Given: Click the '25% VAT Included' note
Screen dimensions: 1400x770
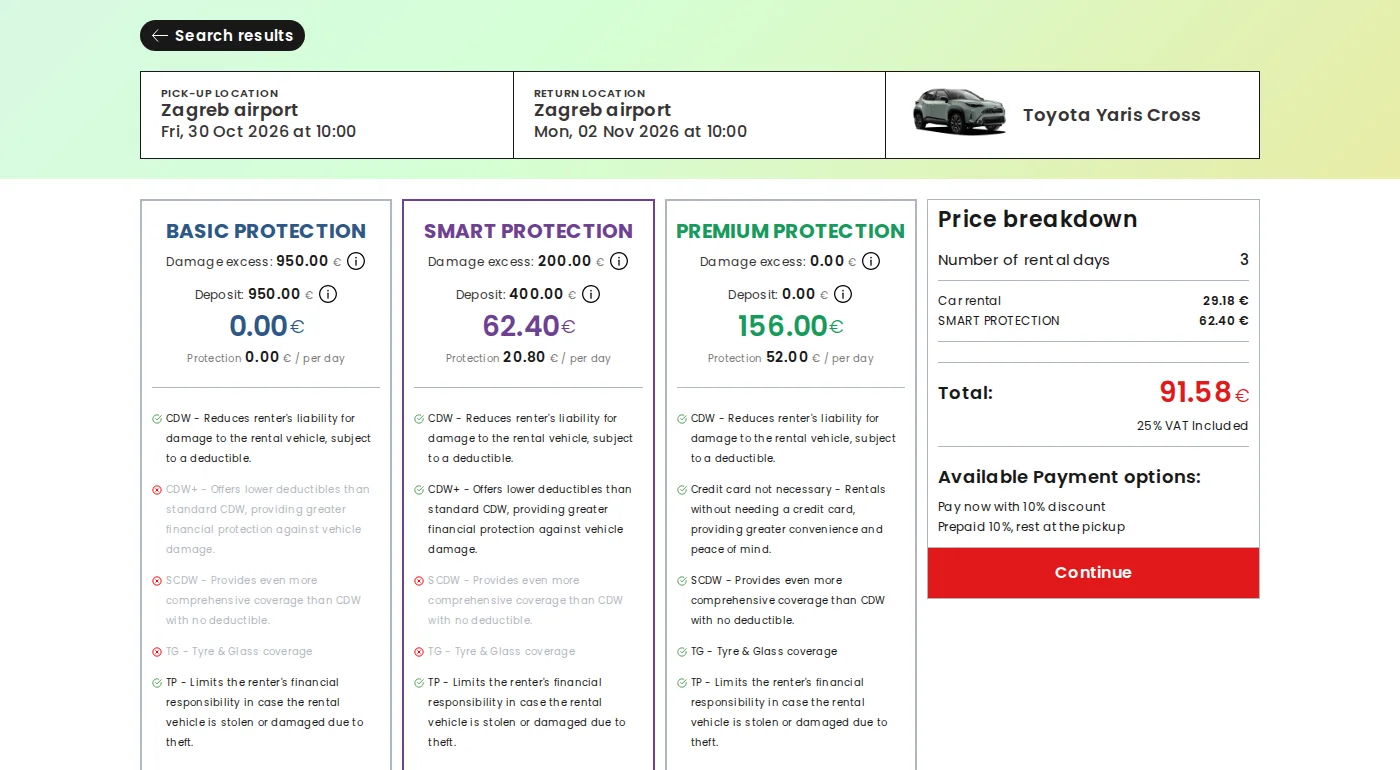Looking at the screenshot, I should click(x=1192, y=426).
